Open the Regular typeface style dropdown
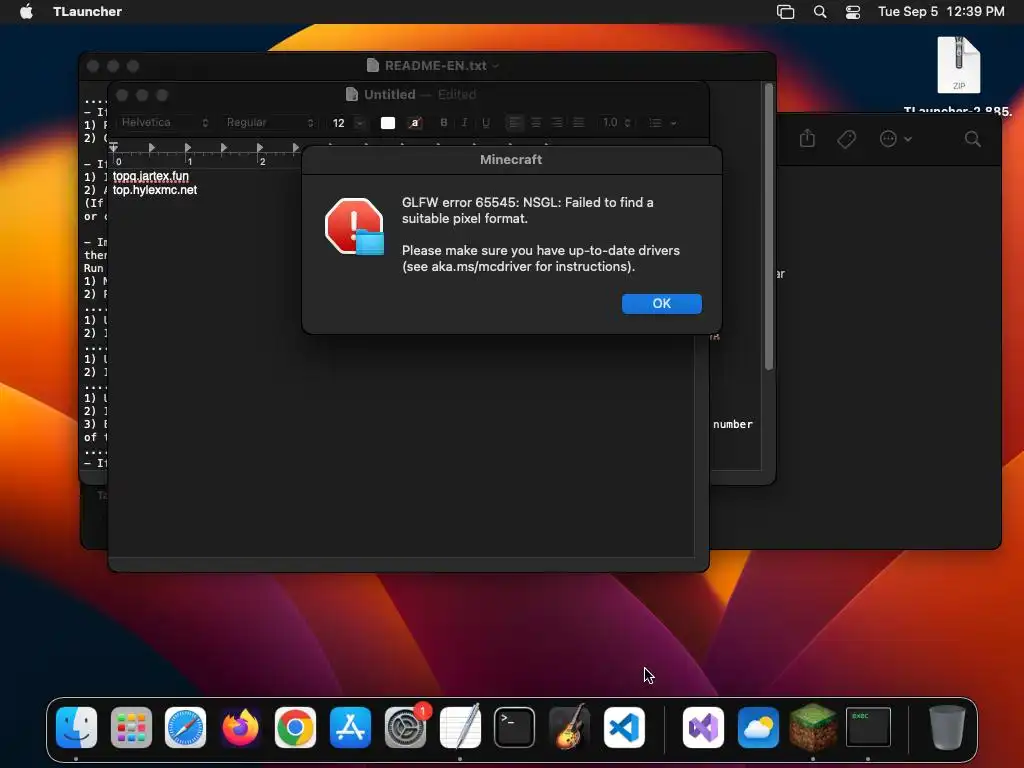The height and width of the screenshot is (768, 1024). (x=270, y=123)
